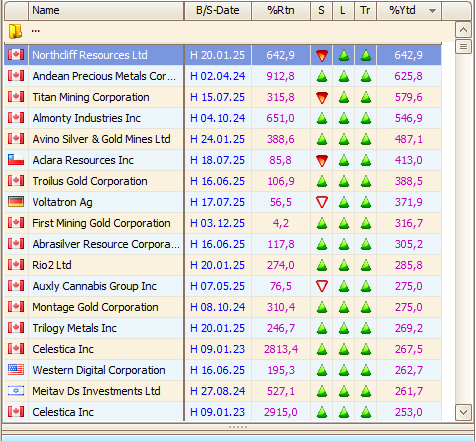The image size is (476, 441).
Task: Click the Israel flag beside Meitav Ds Investments
Action: coord(16,391)
